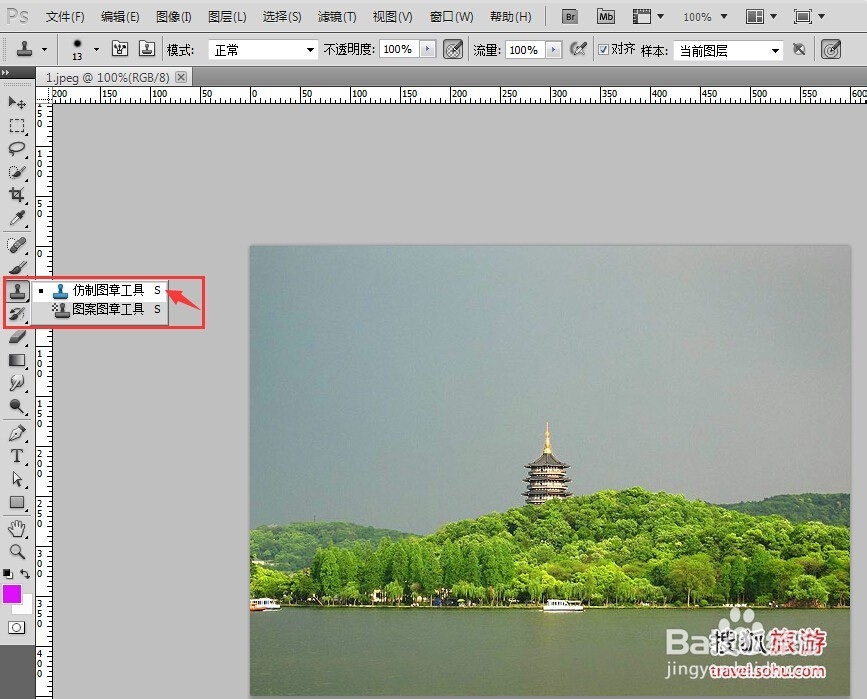
Task: Click the opacity 100% input field
Action: coord(399,49)
